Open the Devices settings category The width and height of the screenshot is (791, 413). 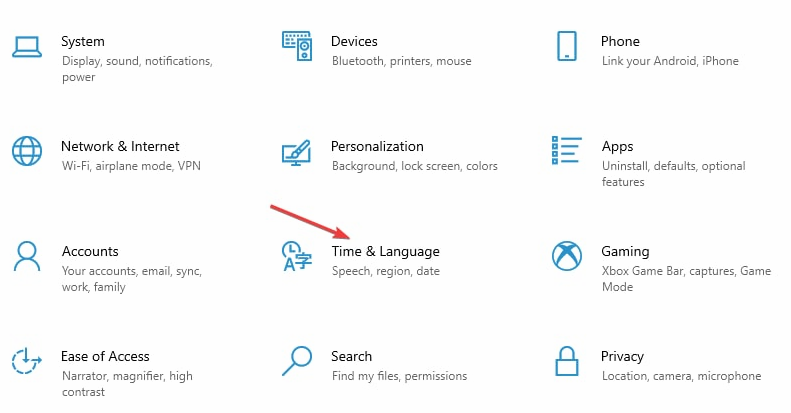(354, 41)
